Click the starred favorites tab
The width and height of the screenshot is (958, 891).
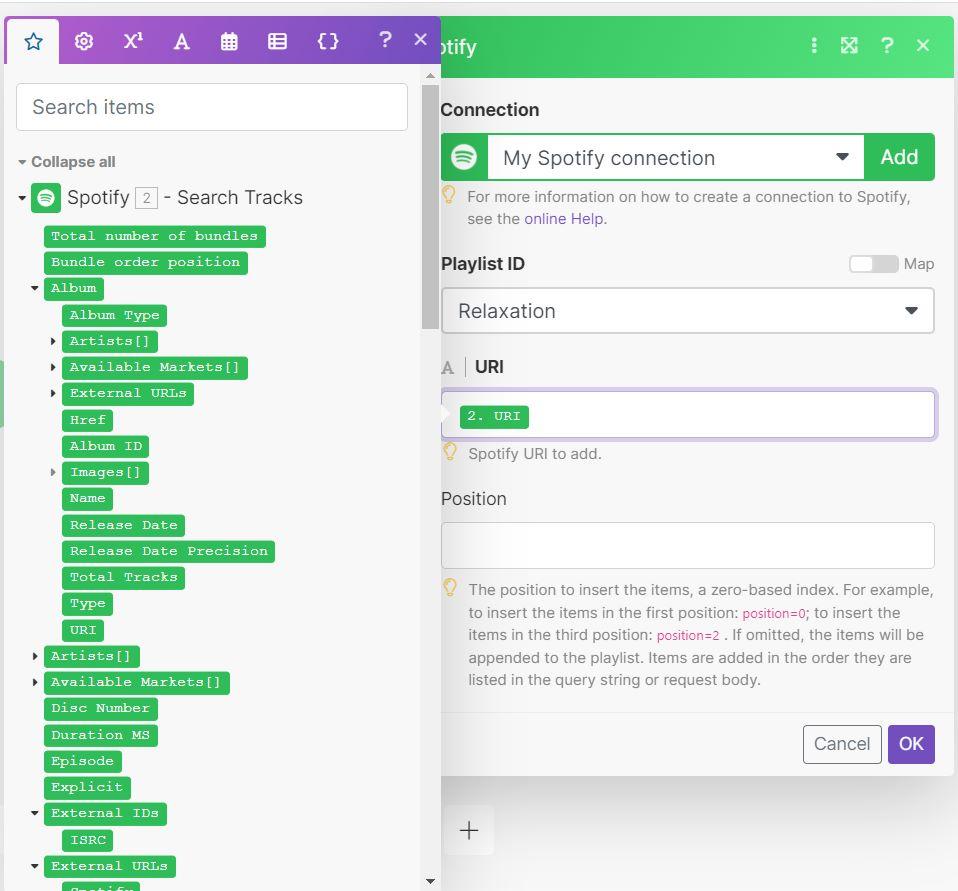pyautogui.click(x=34, y=41)
